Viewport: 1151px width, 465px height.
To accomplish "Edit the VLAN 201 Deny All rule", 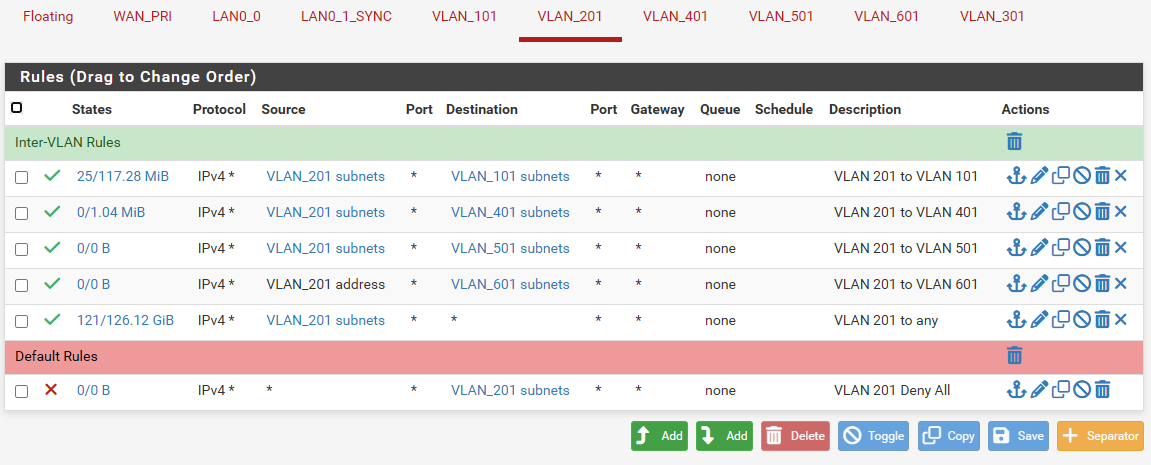I will coord(1039,391).
